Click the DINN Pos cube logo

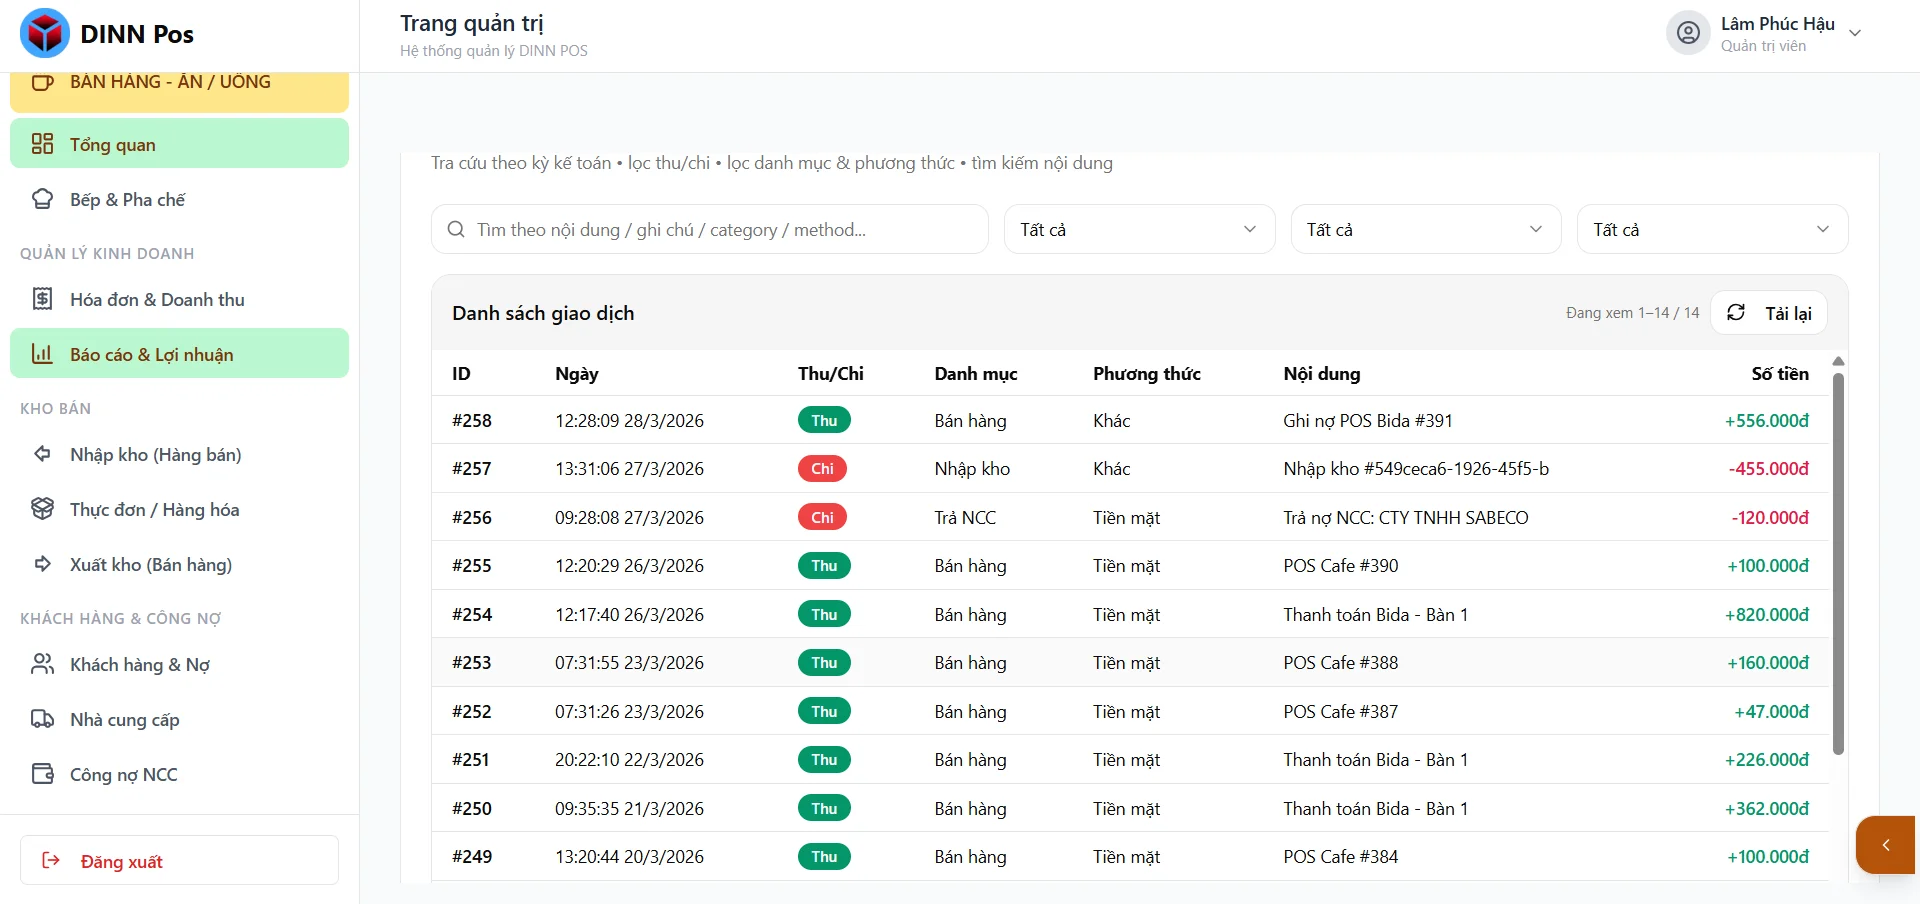[45, 33]
